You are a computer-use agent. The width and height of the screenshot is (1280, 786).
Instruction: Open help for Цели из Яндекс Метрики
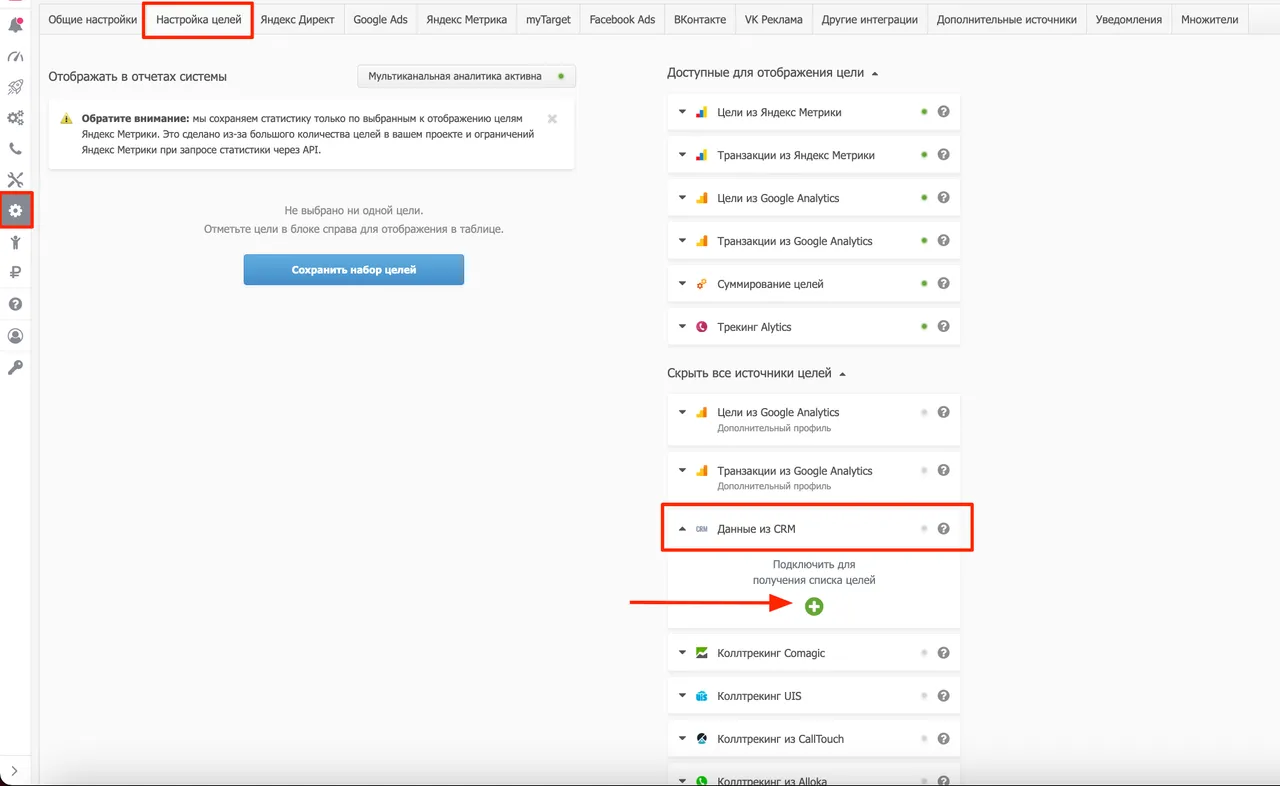pos(943,112)
